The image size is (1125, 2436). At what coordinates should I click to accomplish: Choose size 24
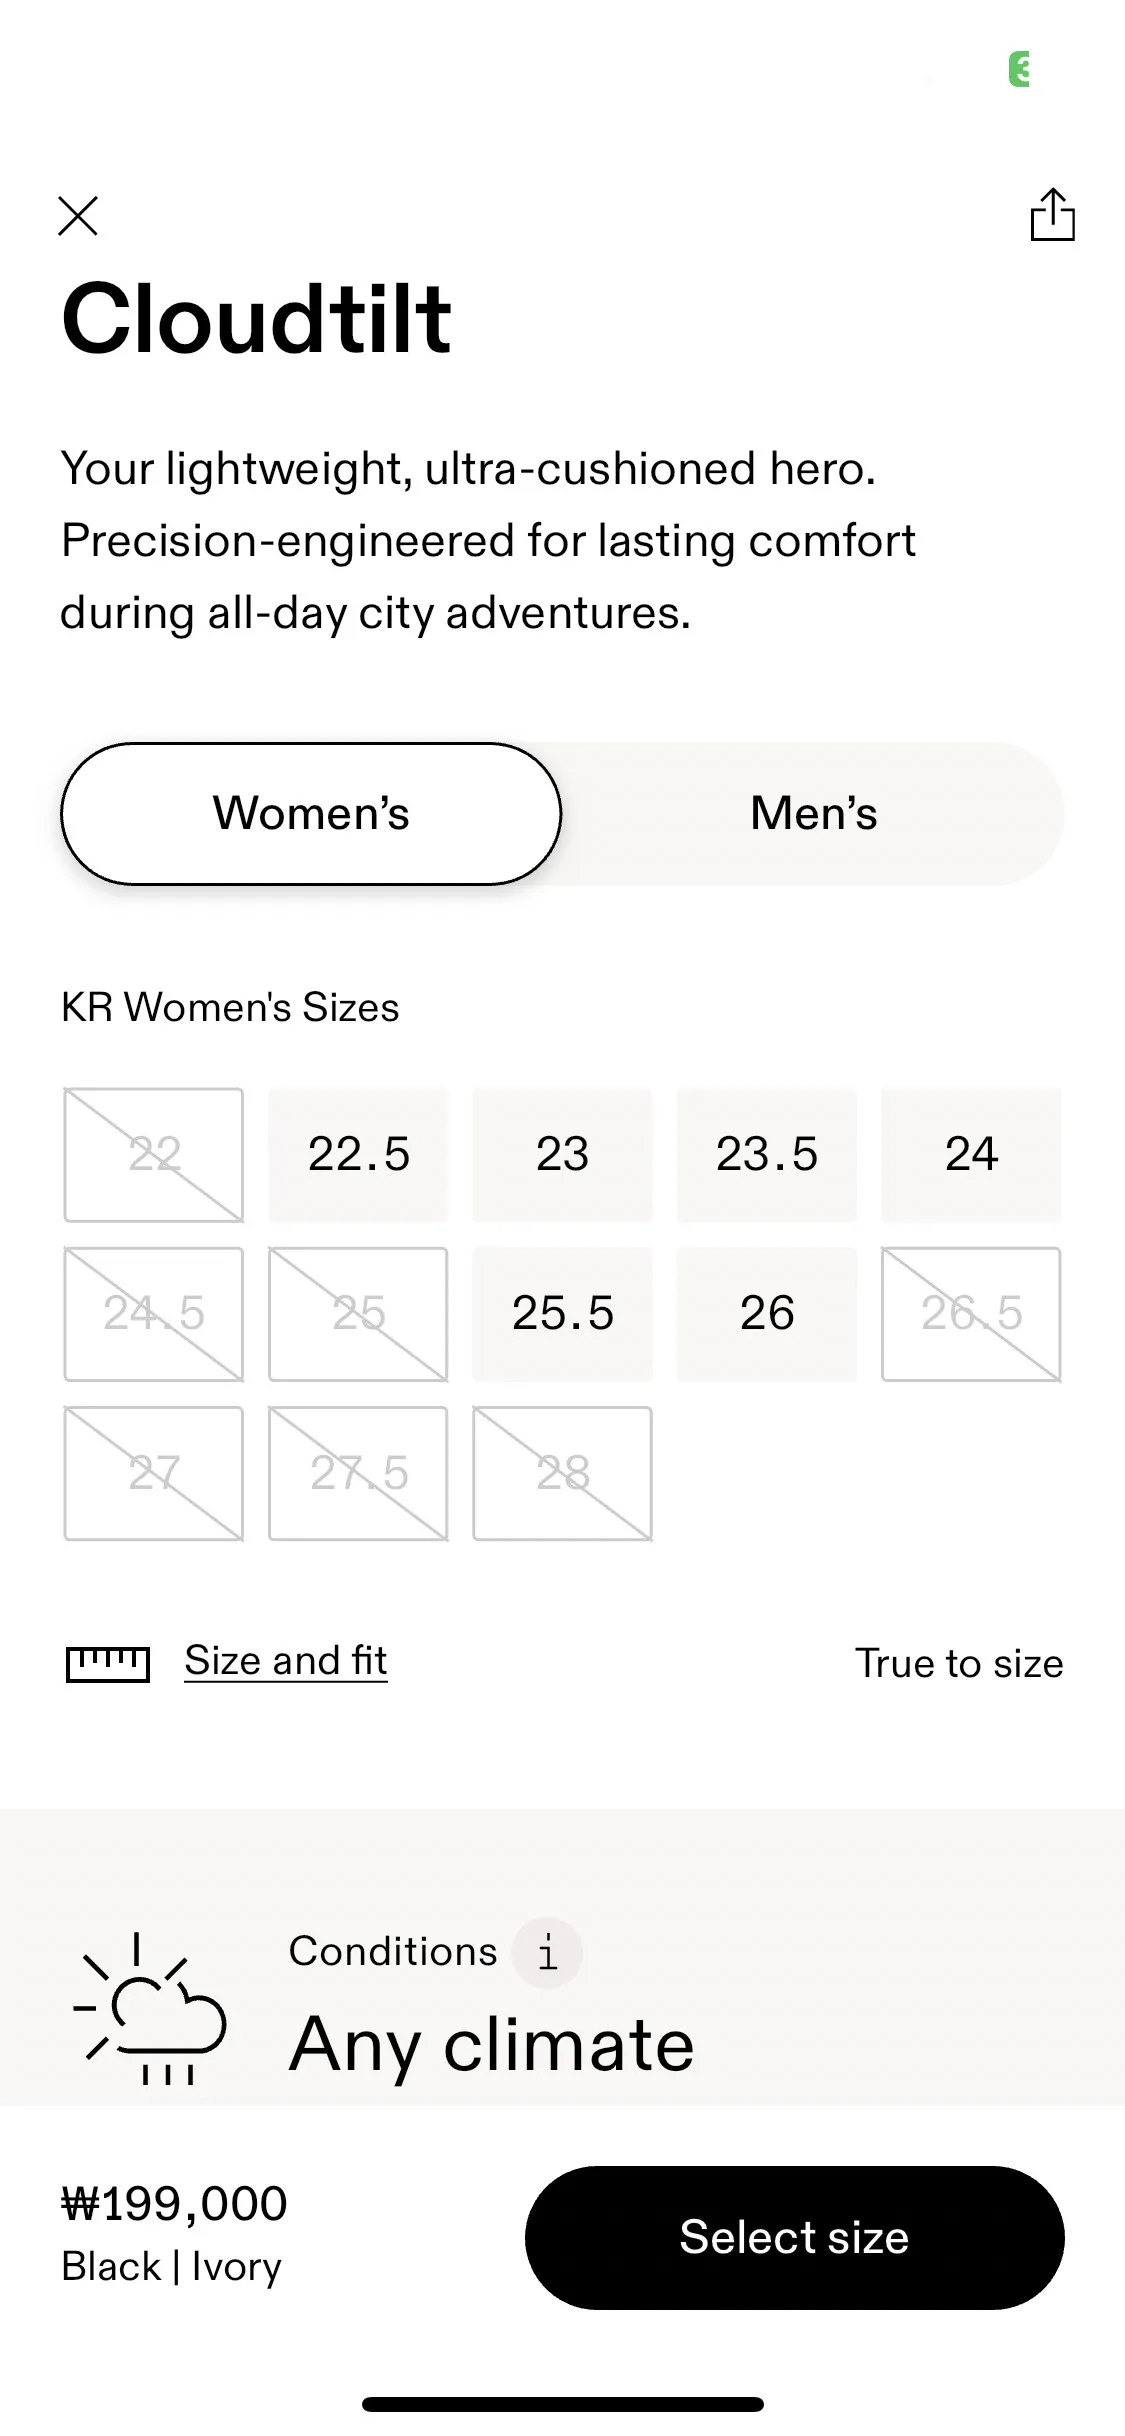pos(971,1155)
